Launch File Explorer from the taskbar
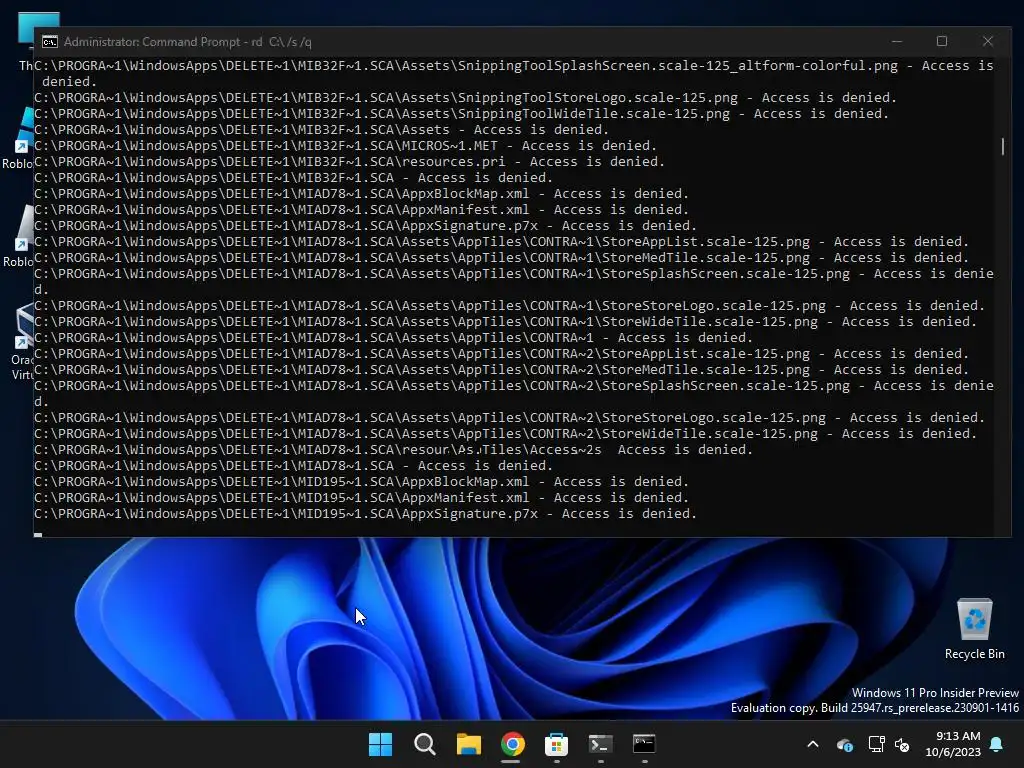Screen dimensions: 1024x768 click(468, 744)
